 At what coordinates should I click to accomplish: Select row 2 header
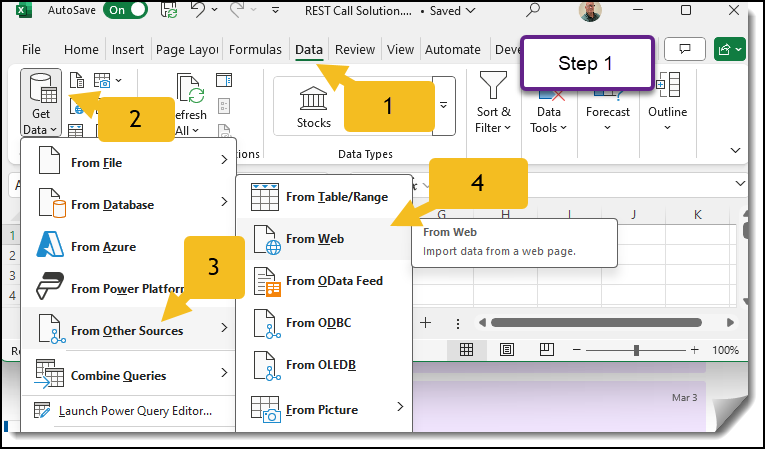(x=12, y=255)
